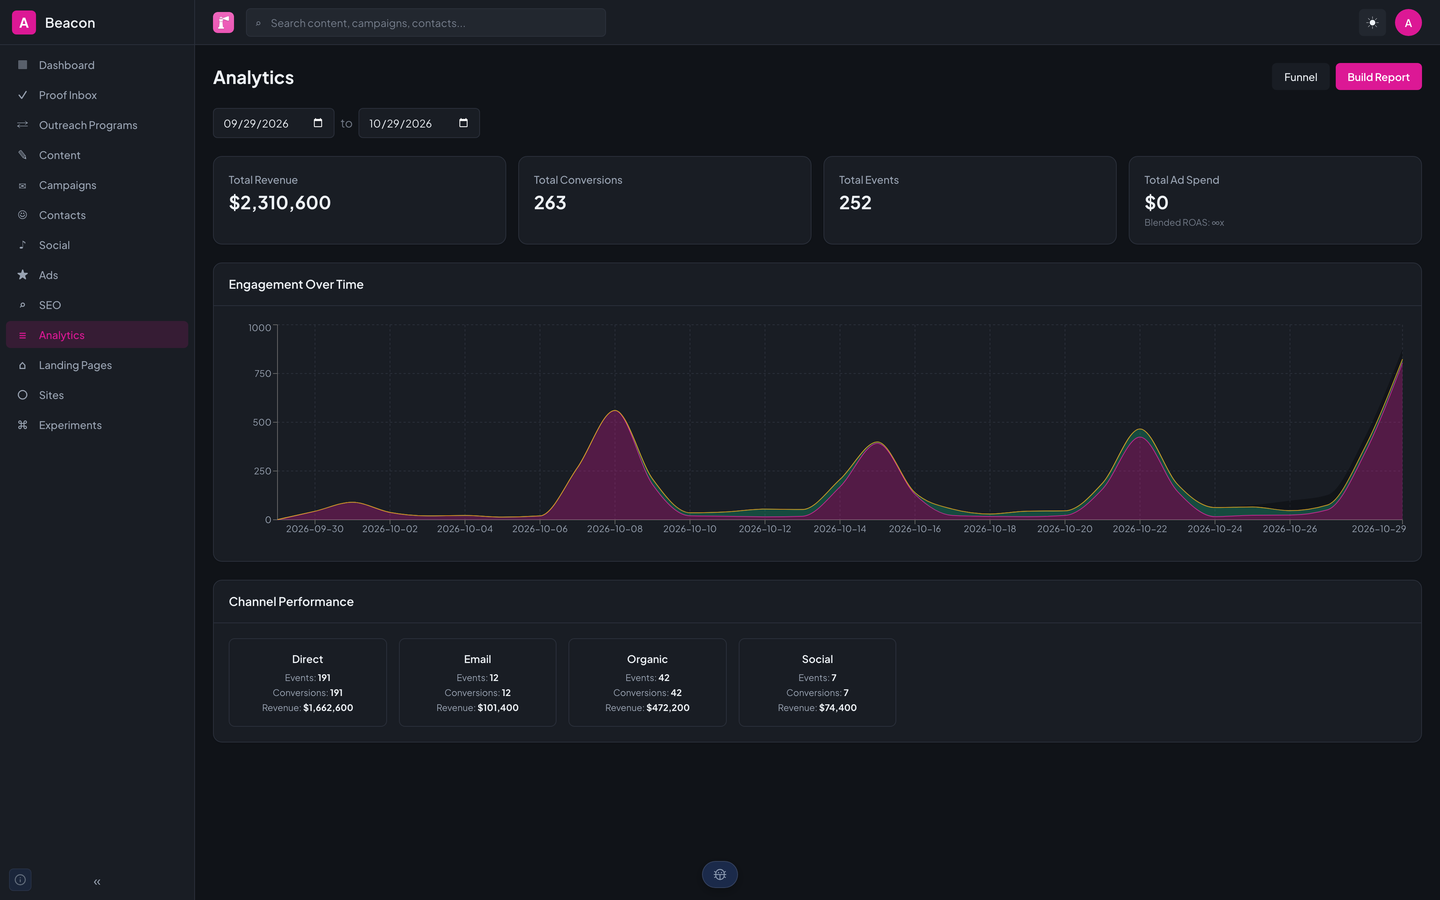Viewport: 1440px width, 900px height.
Task: Click the Outreach Programs arrows icon
Action: point(22,125)
